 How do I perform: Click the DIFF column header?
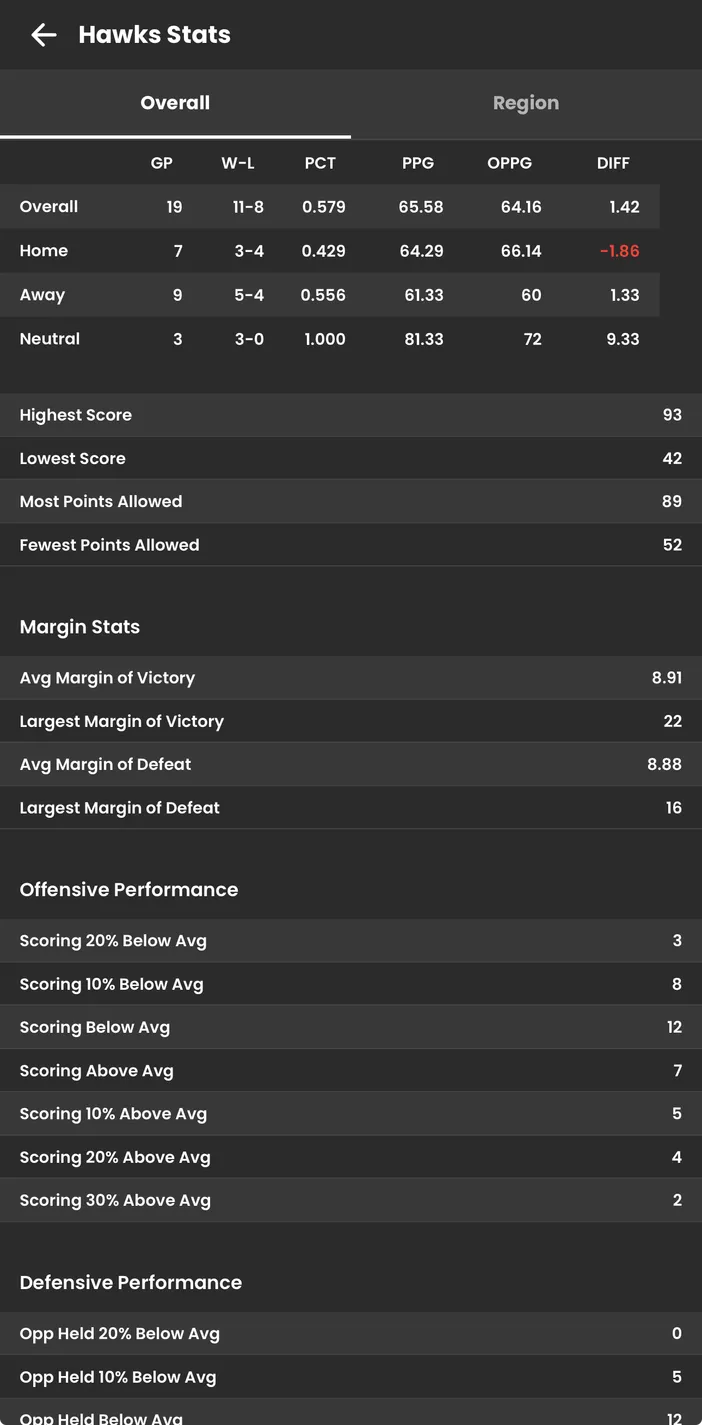pyautogui.click(x=613, y=163)
